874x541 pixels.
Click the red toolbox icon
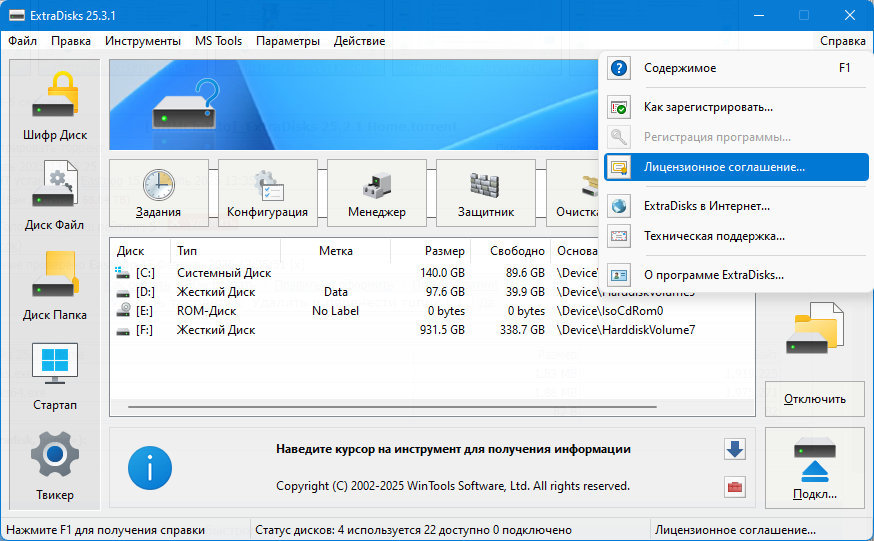735,487
